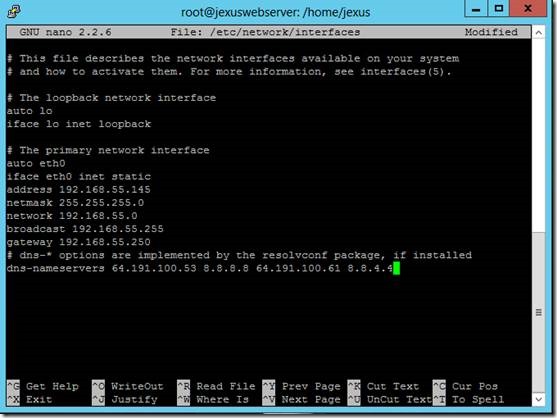Click the gateway 192.168.55.250 line
The height and width of the screenshot is (418, 557).
click(79, 242)
